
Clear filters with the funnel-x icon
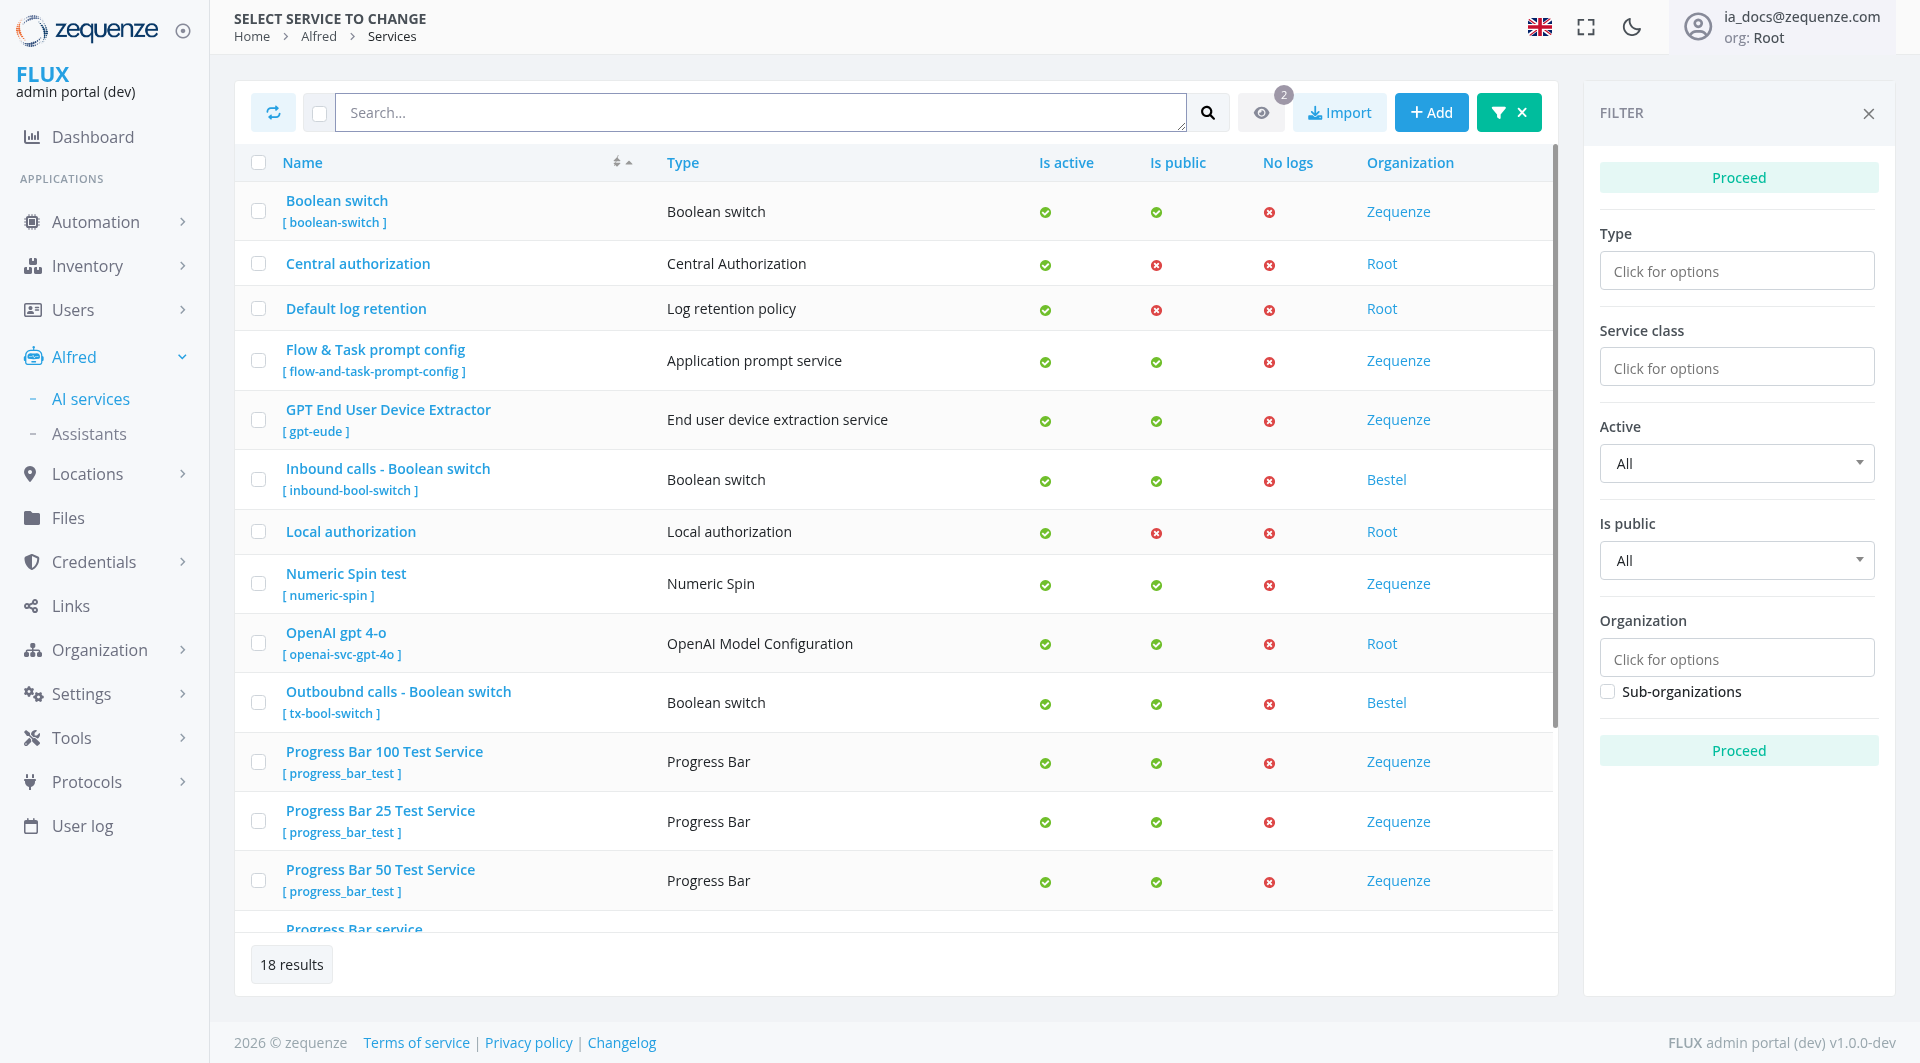1509,112
